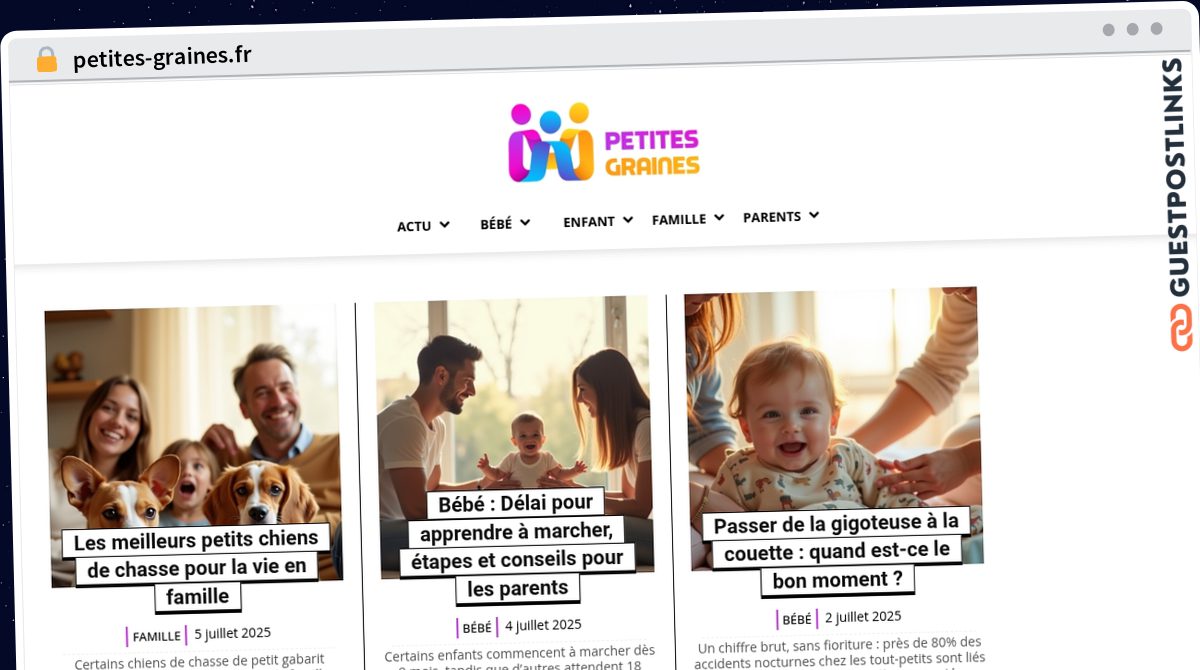Expand the FAMILLE menu chevron
This screenshot has width=1200, height=670.
(x=718, y=217)
